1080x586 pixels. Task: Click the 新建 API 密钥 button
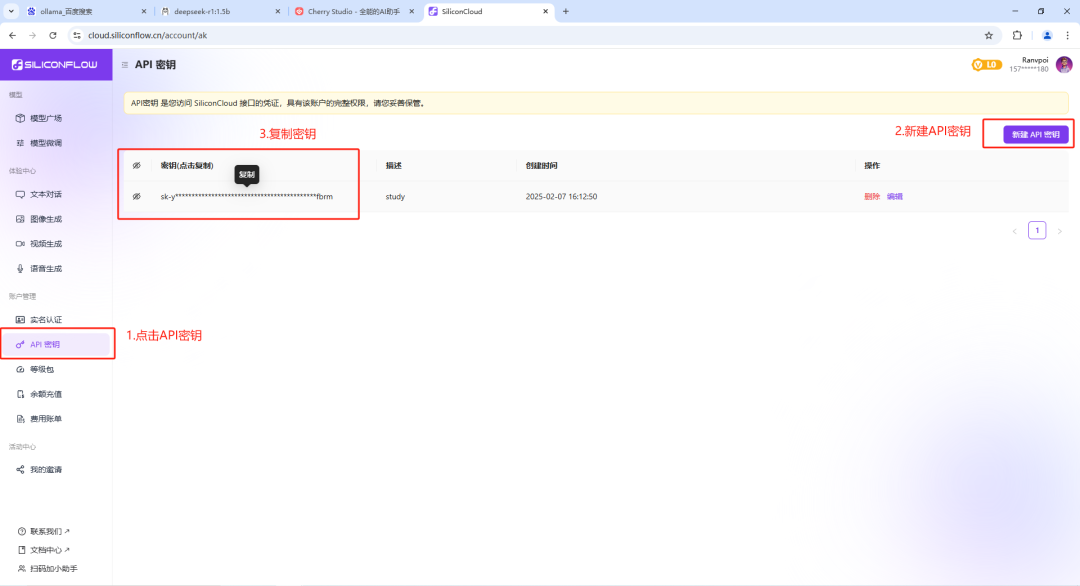point(1035,134)
